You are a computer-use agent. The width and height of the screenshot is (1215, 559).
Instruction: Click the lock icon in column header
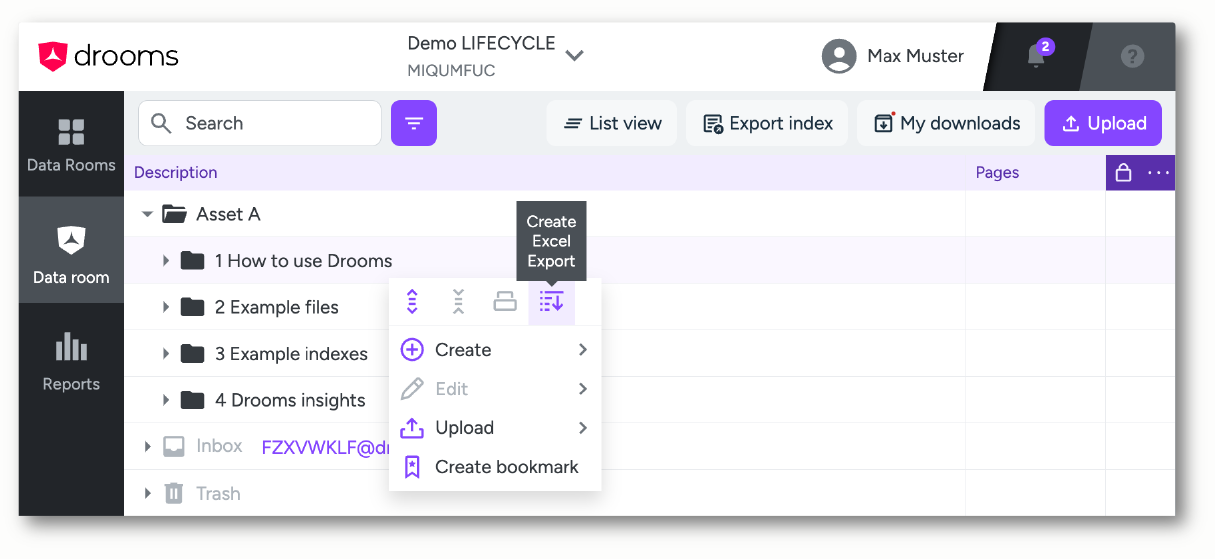1123,173
